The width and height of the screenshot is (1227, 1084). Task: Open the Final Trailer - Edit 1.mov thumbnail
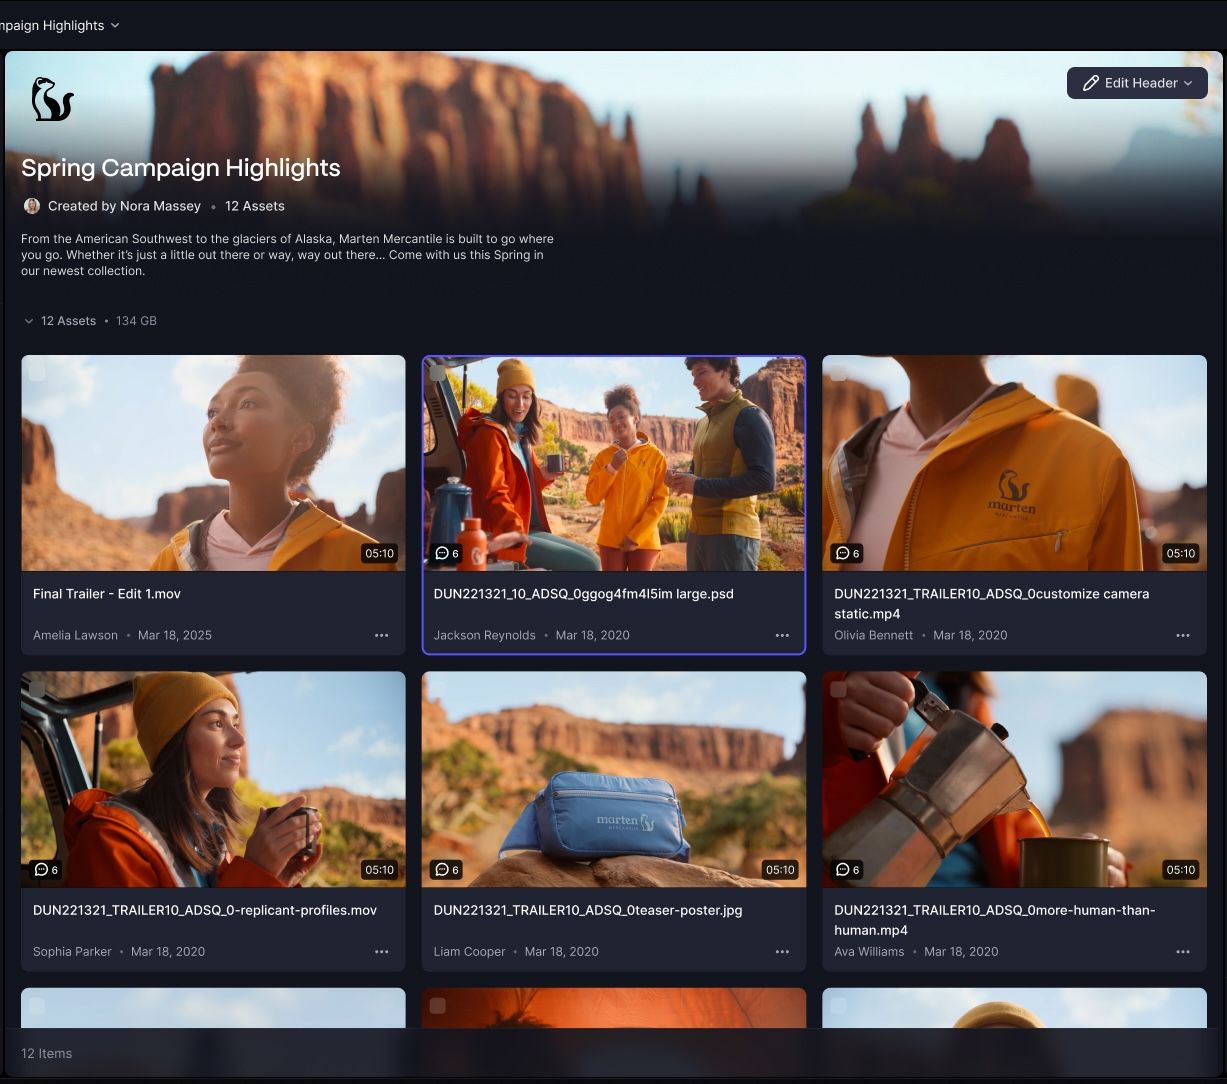point(213,463)
